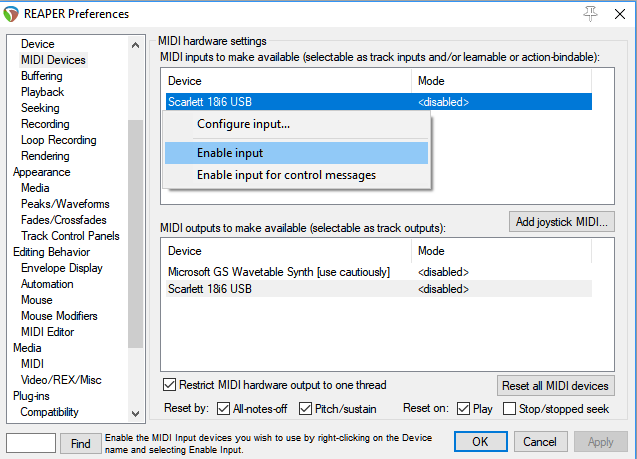Select Loop Recording in the tree

pos(59,140)
